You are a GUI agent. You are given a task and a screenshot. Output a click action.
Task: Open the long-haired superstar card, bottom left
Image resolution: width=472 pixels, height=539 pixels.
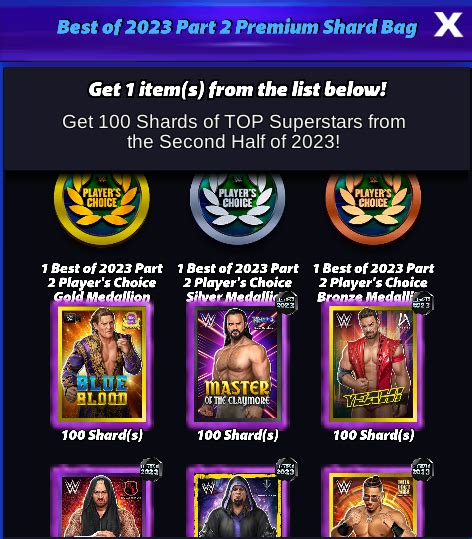(x=102, y=502)
